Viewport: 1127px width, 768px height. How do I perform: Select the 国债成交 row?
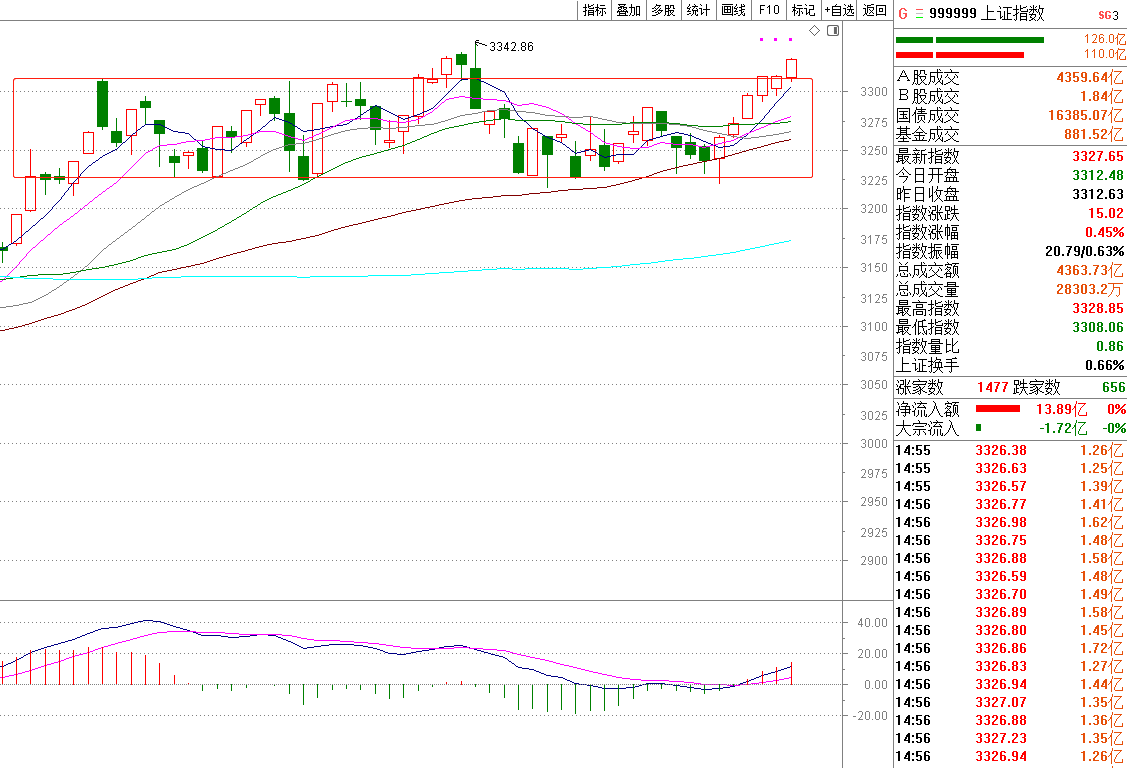(1010, 115)
